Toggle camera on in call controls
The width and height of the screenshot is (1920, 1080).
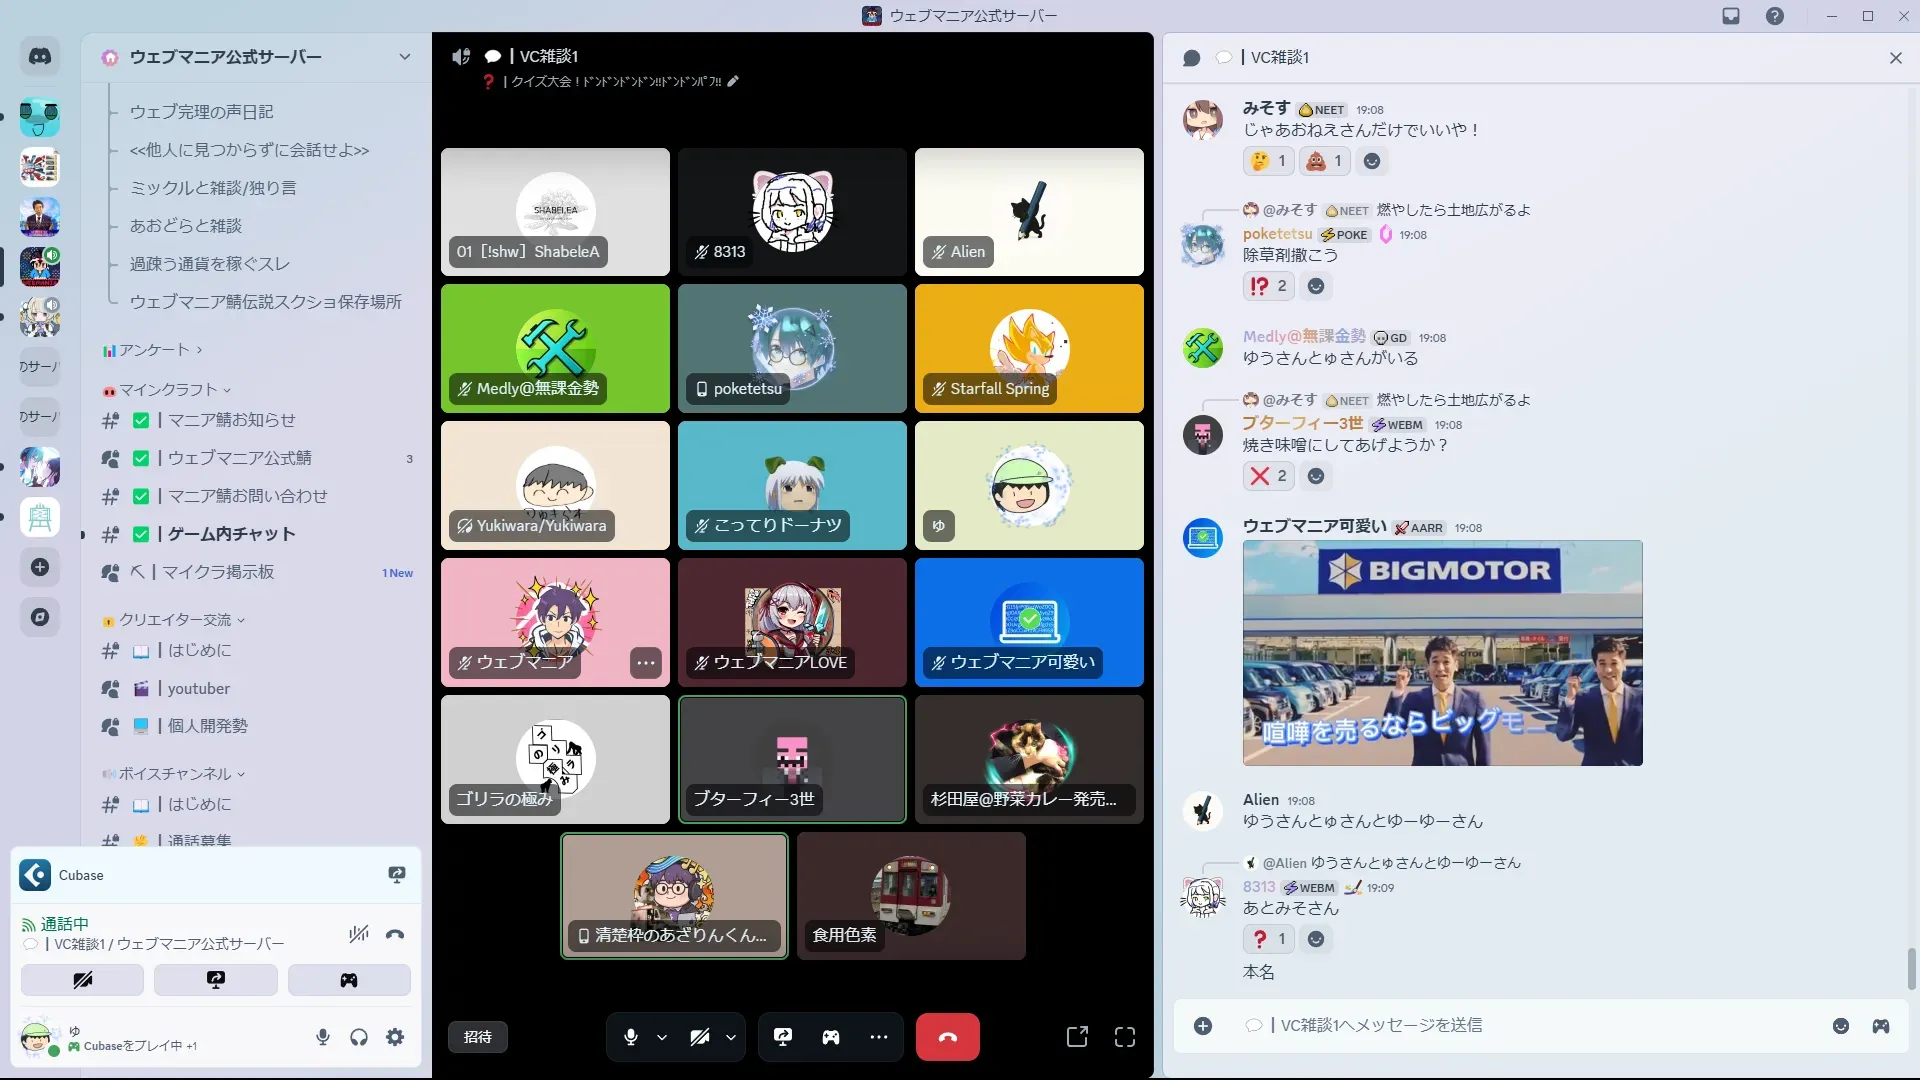pos(700,1037)
